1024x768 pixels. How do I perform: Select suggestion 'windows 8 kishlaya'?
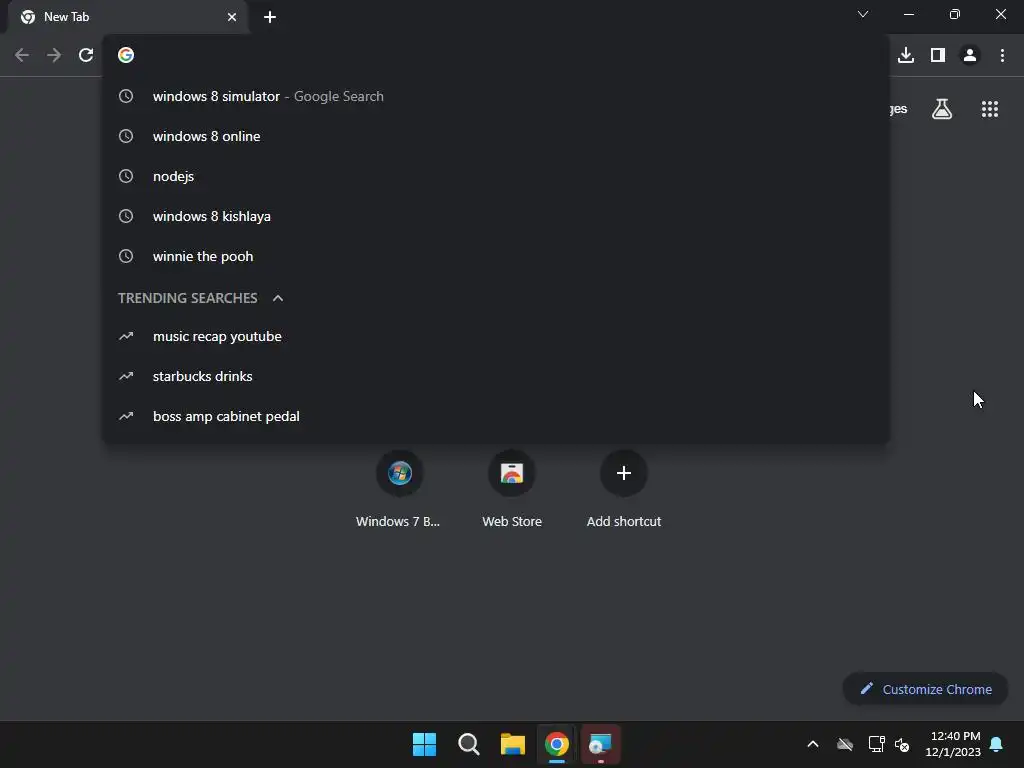[x=496, y=216]
